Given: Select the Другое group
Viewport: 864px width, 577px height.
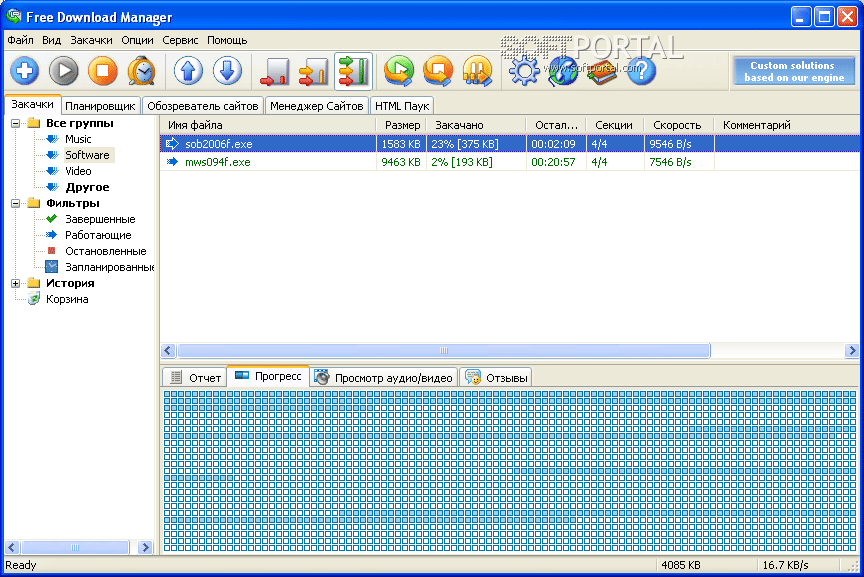Looking at the screenshot, I should coord(87,187).
